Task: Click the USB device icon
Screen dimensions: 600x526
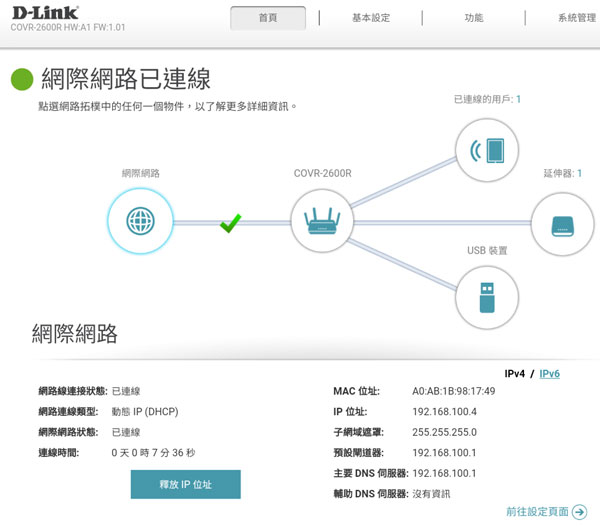Action: pos(487,297)
